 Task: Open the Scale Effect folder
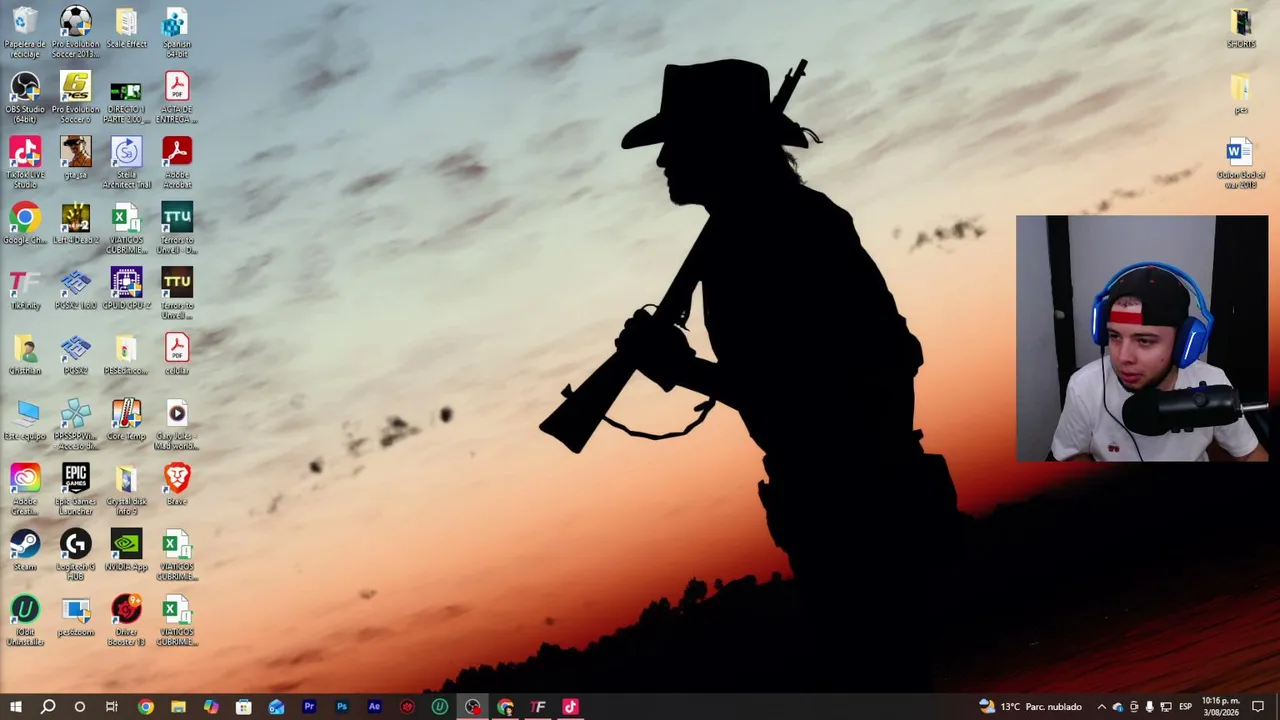[x=126, y=28]
